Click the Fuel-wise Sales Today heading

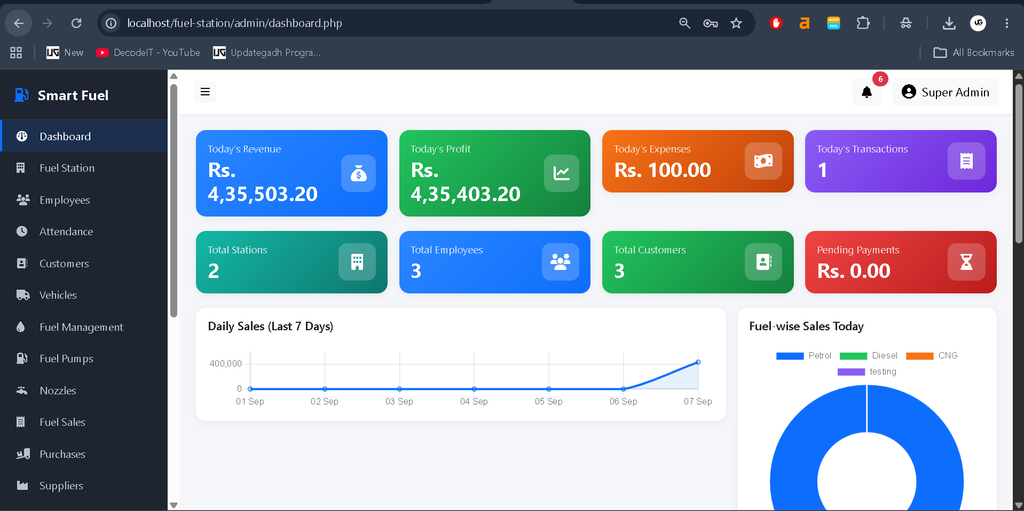tap(807, 326)
